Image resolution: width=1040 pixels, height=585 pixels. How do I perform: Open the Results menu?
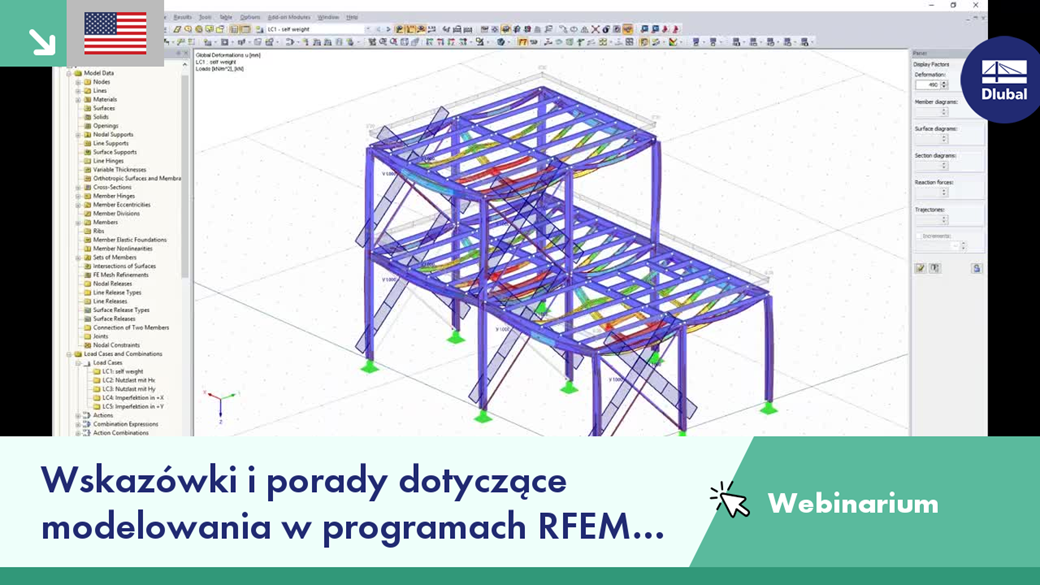click(x=182, y=17)
